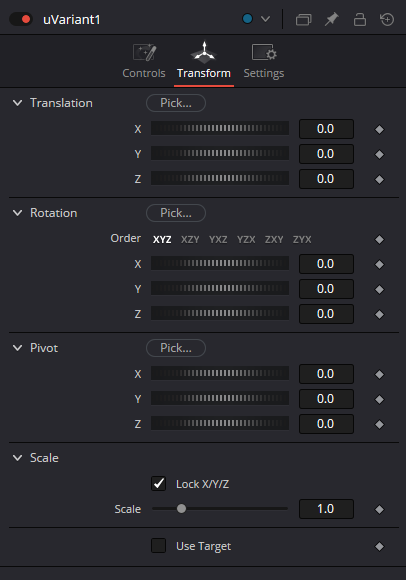Click the Pivot X value field

(x=326, y=374)
